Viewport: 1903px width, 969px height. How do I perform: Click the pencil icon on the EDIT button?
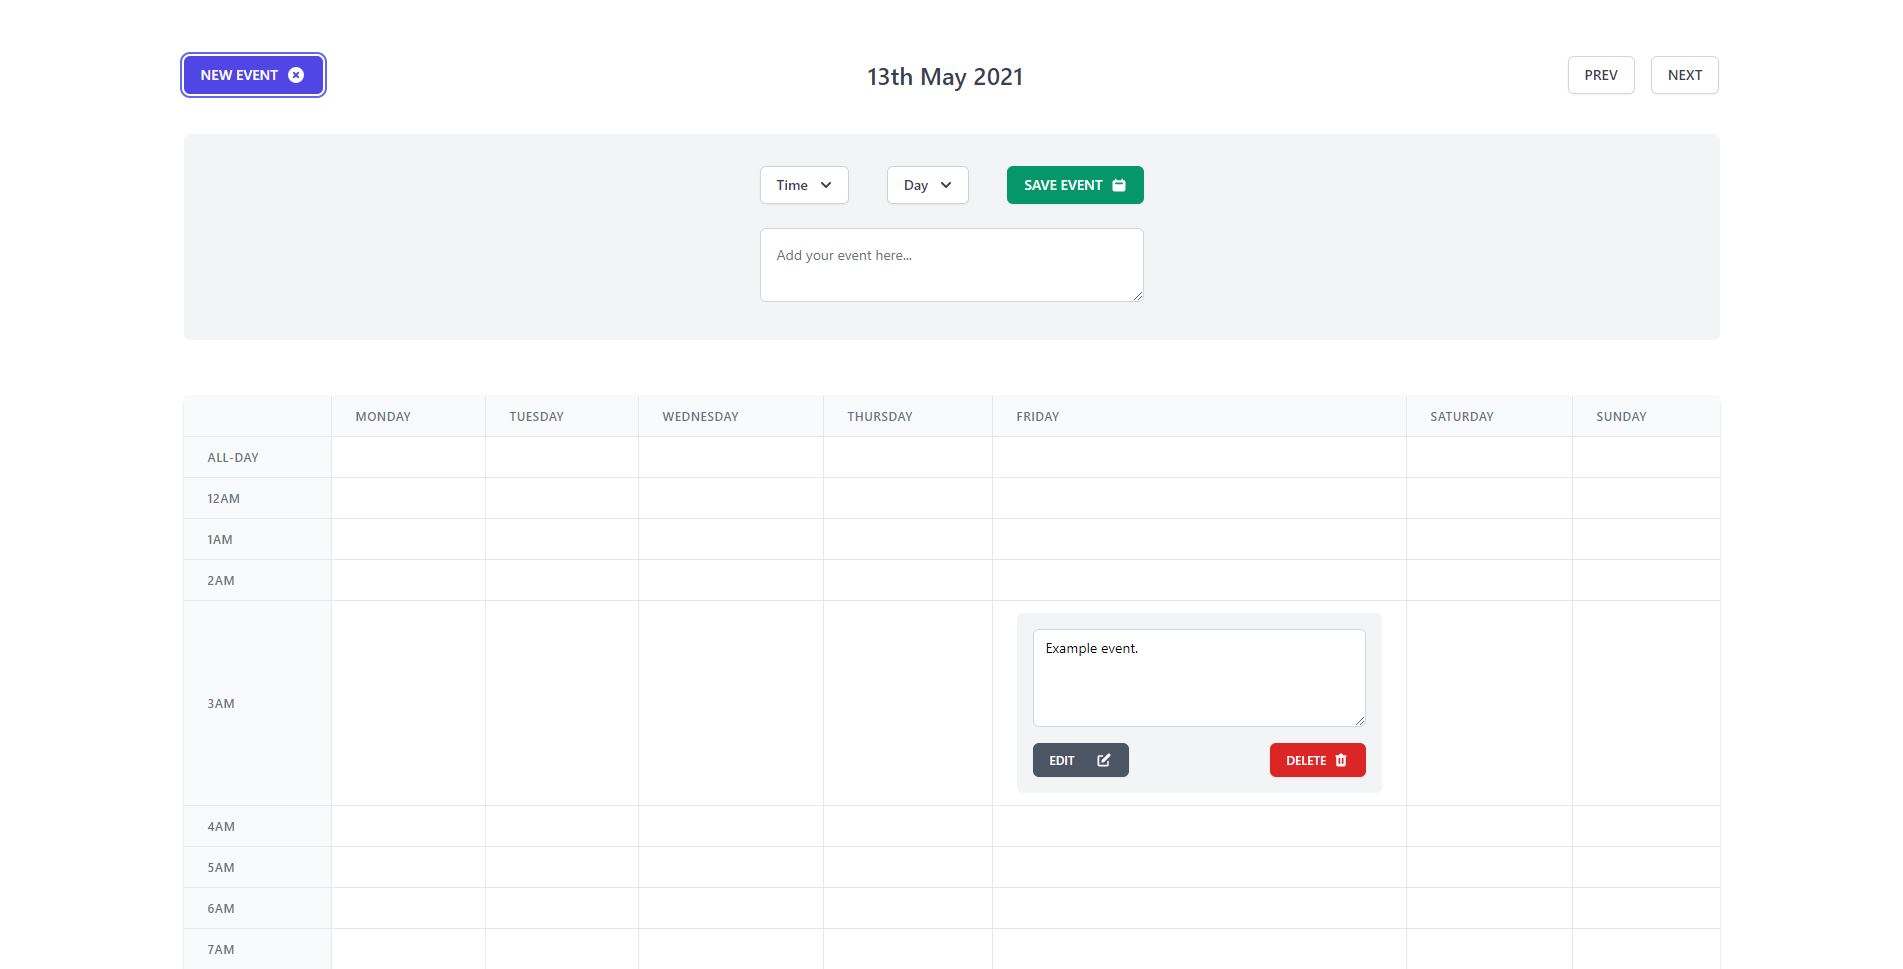pos(1103,760)
